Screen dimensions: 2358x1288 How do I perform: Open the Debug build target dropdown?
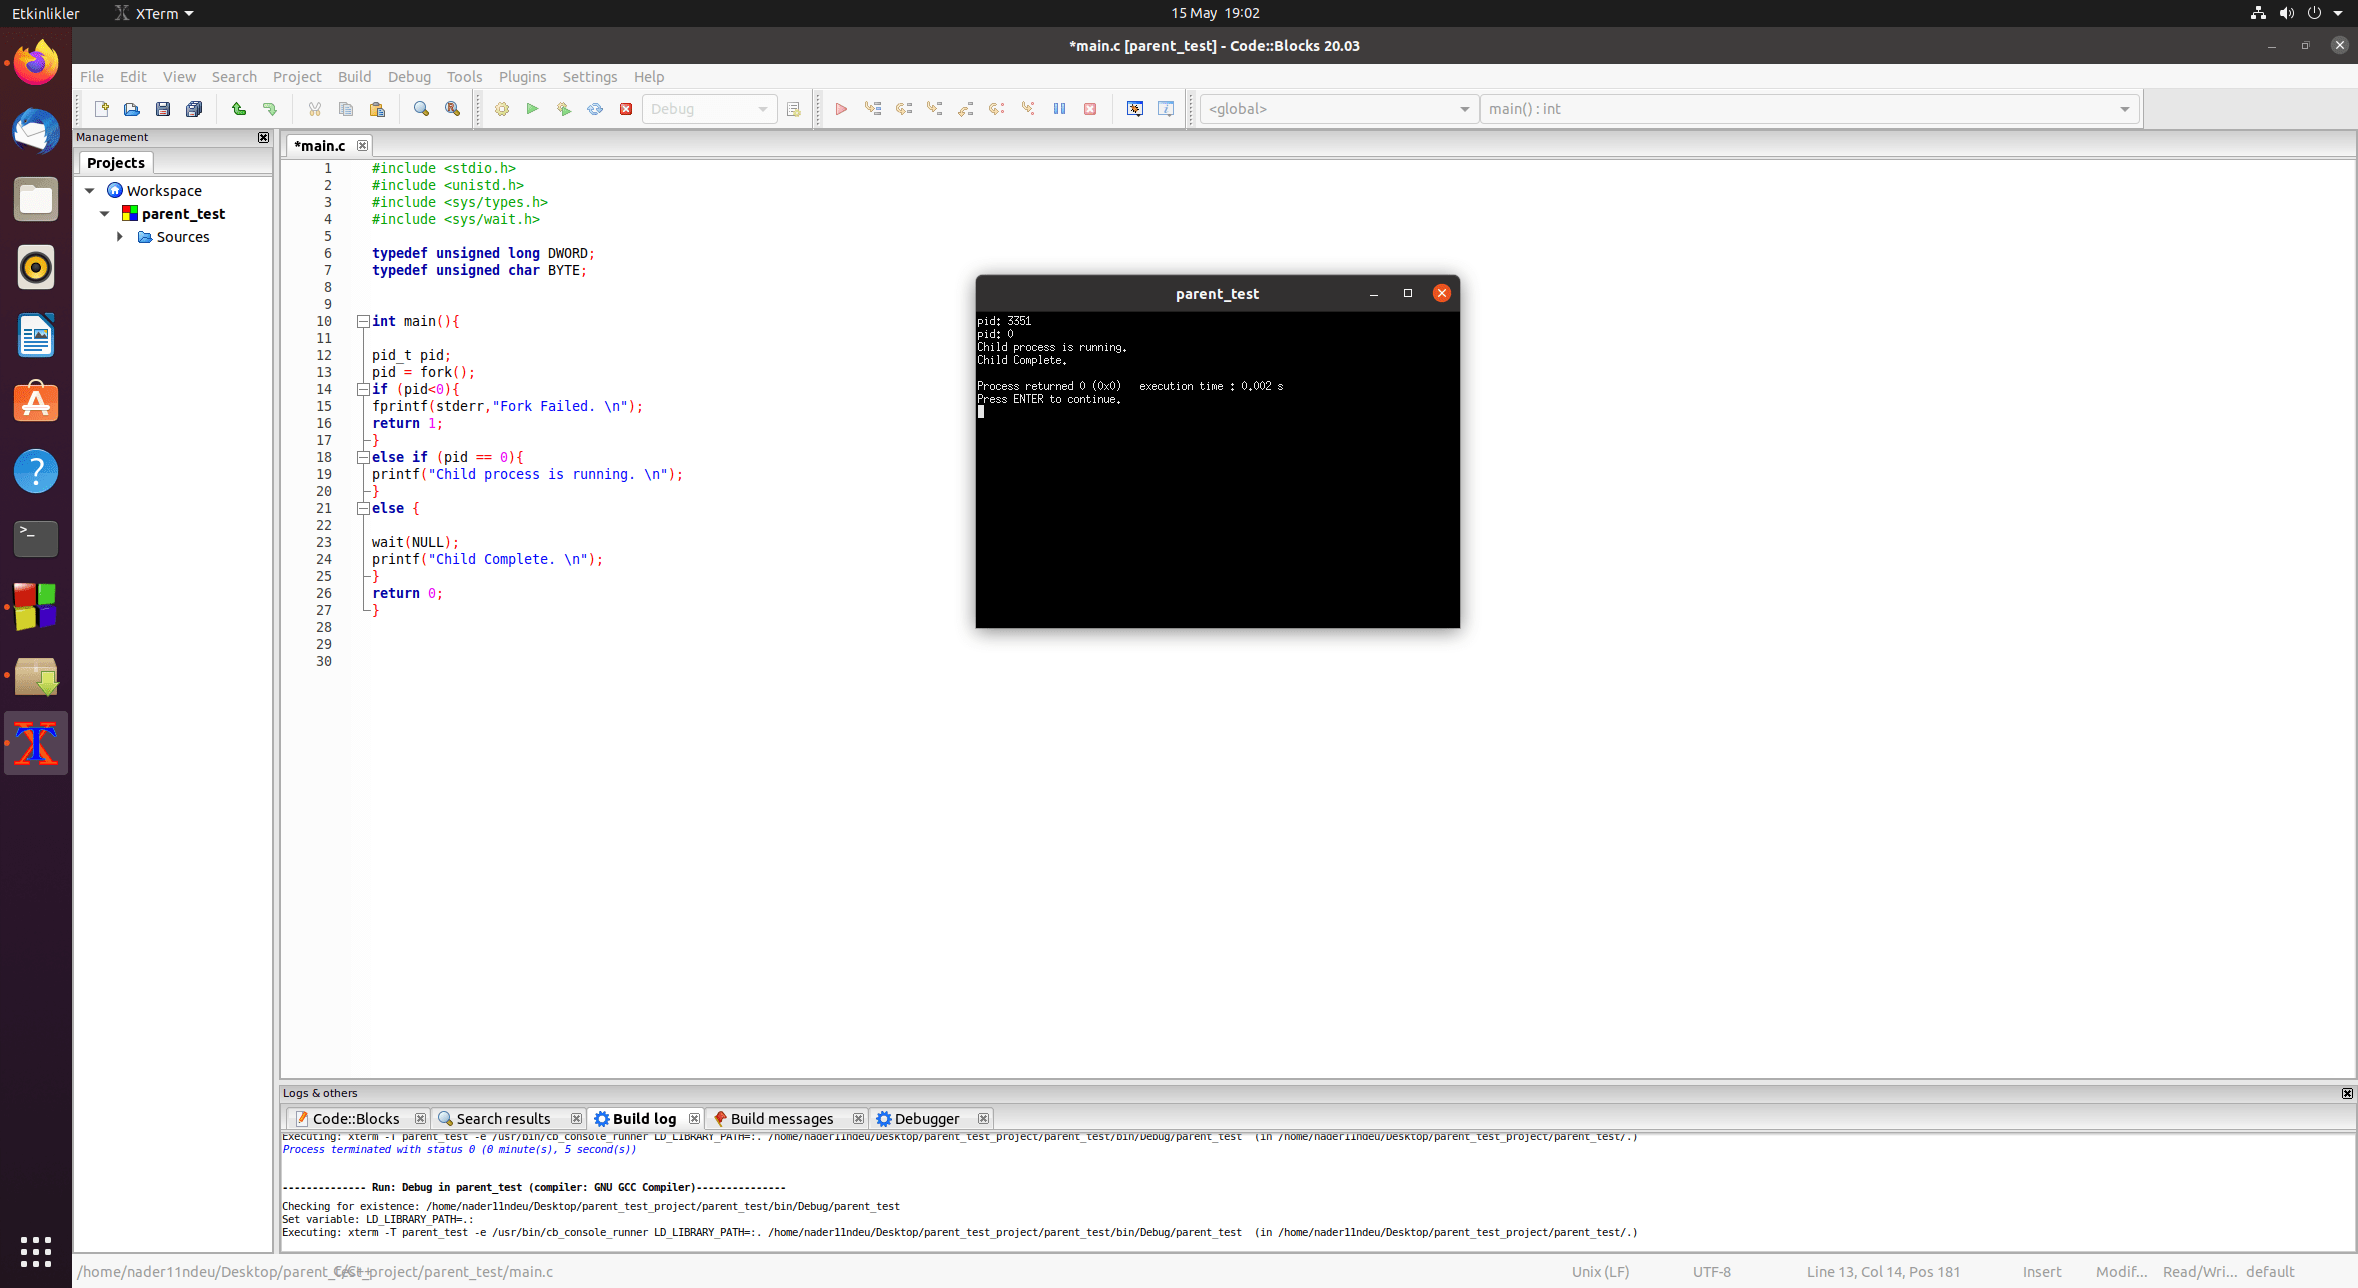[x=710, y=109]
